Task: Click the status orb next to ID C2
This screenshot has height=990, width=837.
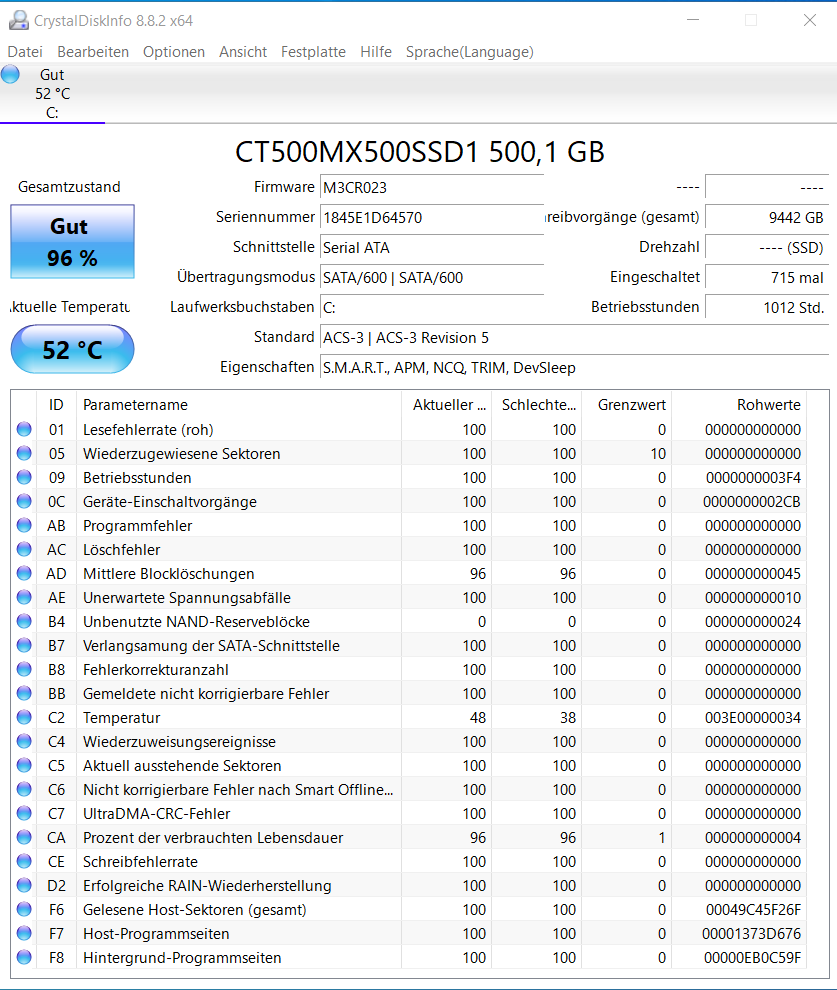Action: coord(24,717)
